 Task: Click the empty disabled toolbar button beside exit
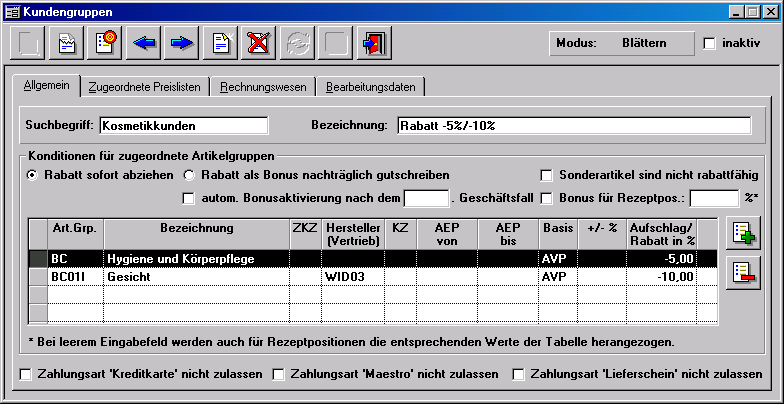[336, 43]
